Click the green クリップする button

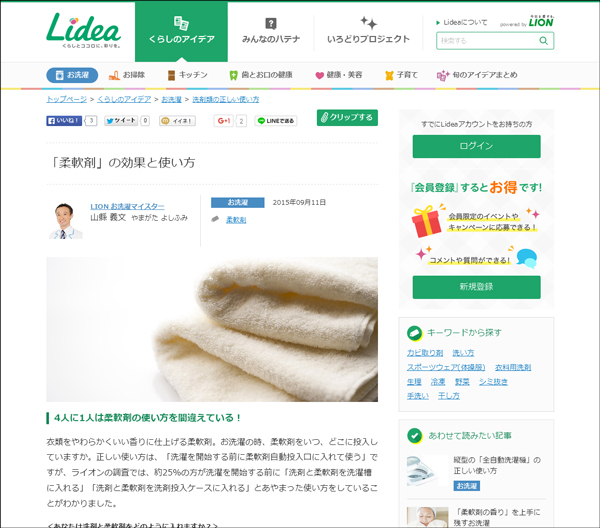(x=347, y=117)
